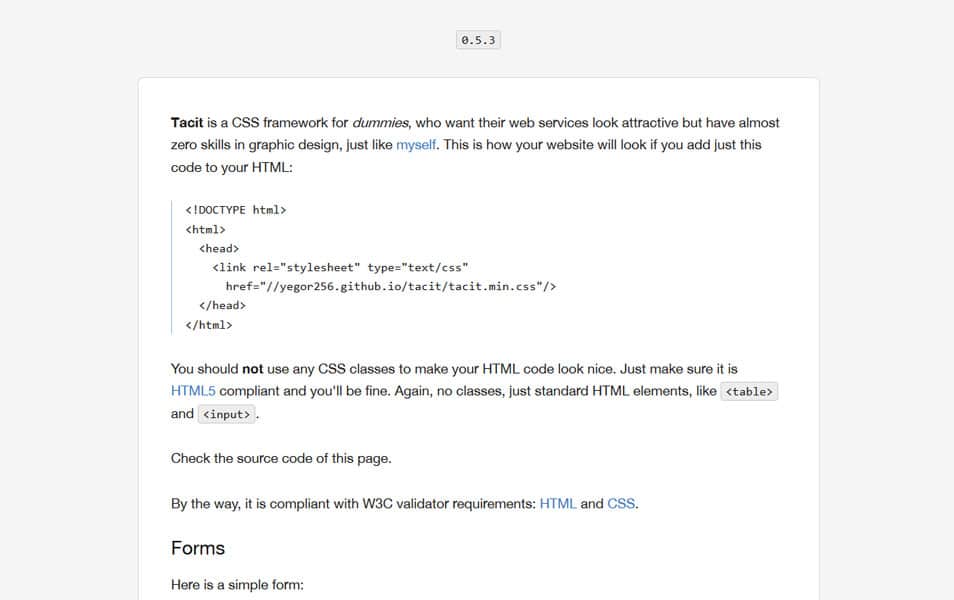The width and height of the screenshot is (954, 600).
Task: Click the sentence about checking the source code
Action: (280, 458)
